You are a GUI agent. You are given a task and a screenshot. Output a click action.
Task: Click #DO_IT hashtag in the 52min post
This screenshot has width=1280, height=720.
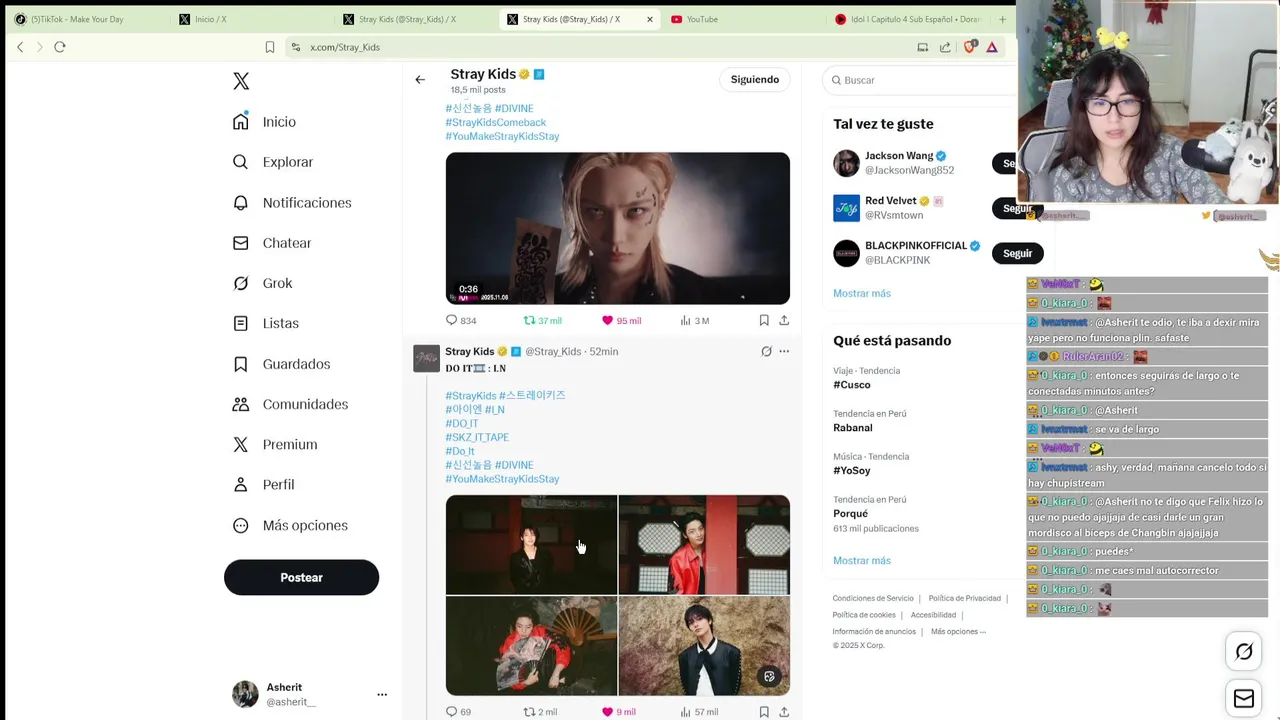462,423
